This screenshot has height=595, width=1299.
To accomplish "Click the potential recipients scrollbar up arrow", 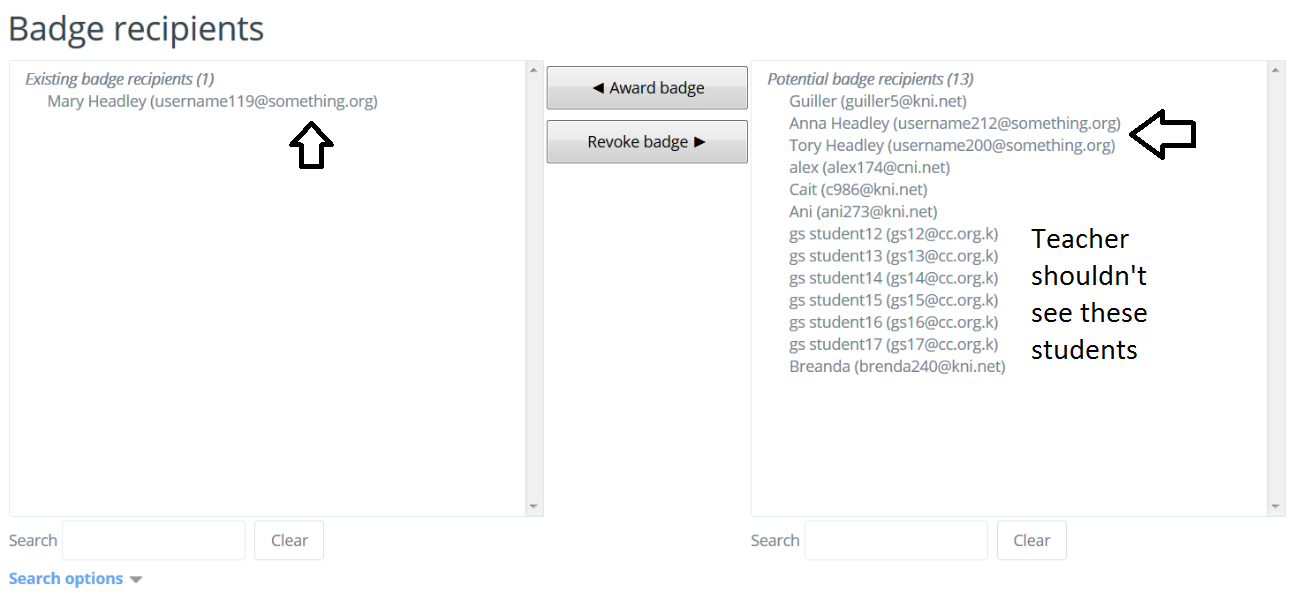I will [1276, 70].
